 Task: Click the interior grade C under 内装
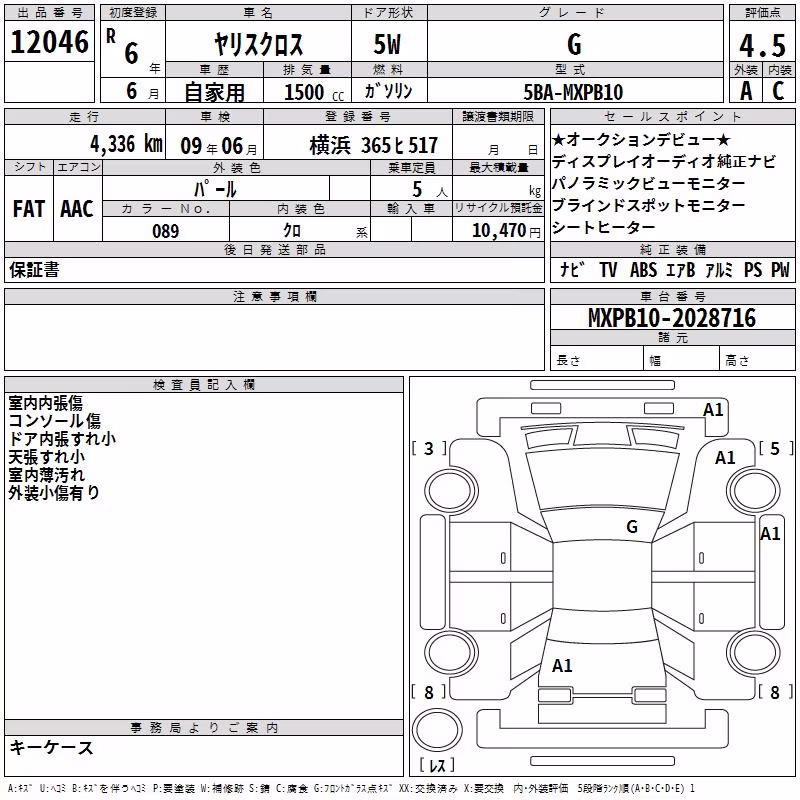778,91
